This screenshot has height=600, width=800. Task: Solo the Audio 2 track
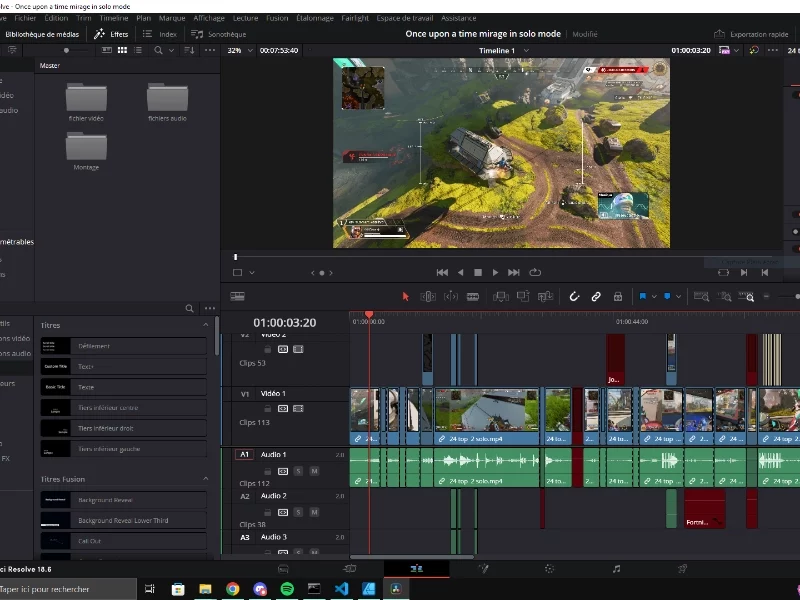298,512
